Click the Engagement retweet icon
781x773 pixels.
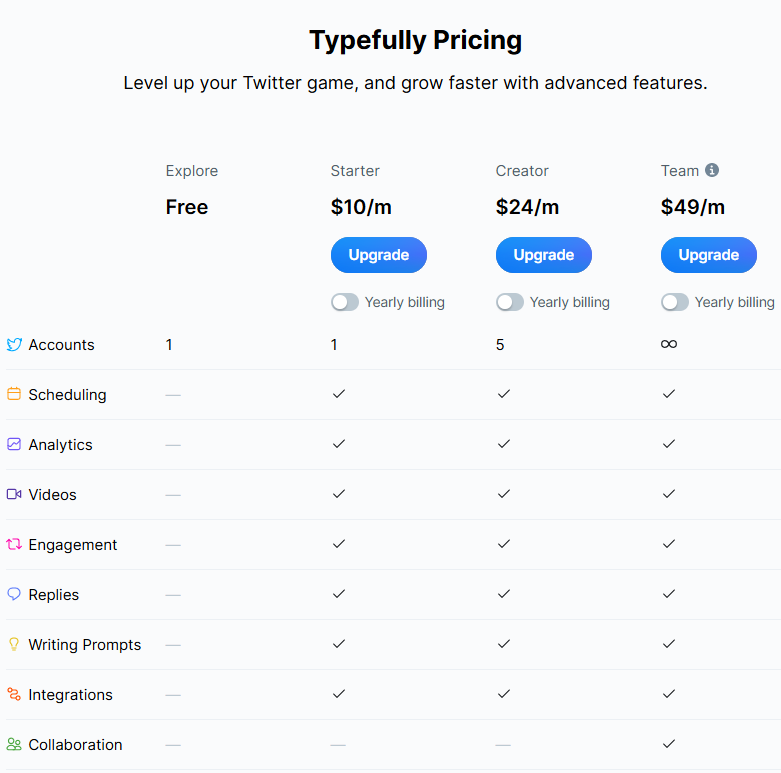14,544
